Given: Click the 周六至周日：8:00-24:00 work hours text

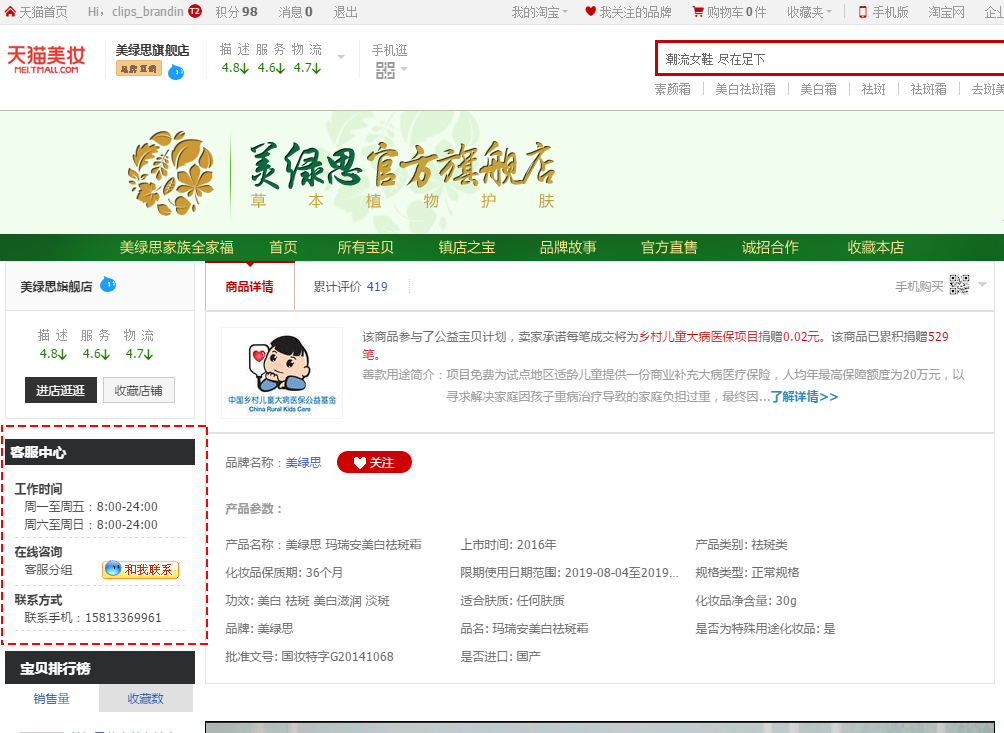Looking at the screenshot, I should [x=91, y=524].
